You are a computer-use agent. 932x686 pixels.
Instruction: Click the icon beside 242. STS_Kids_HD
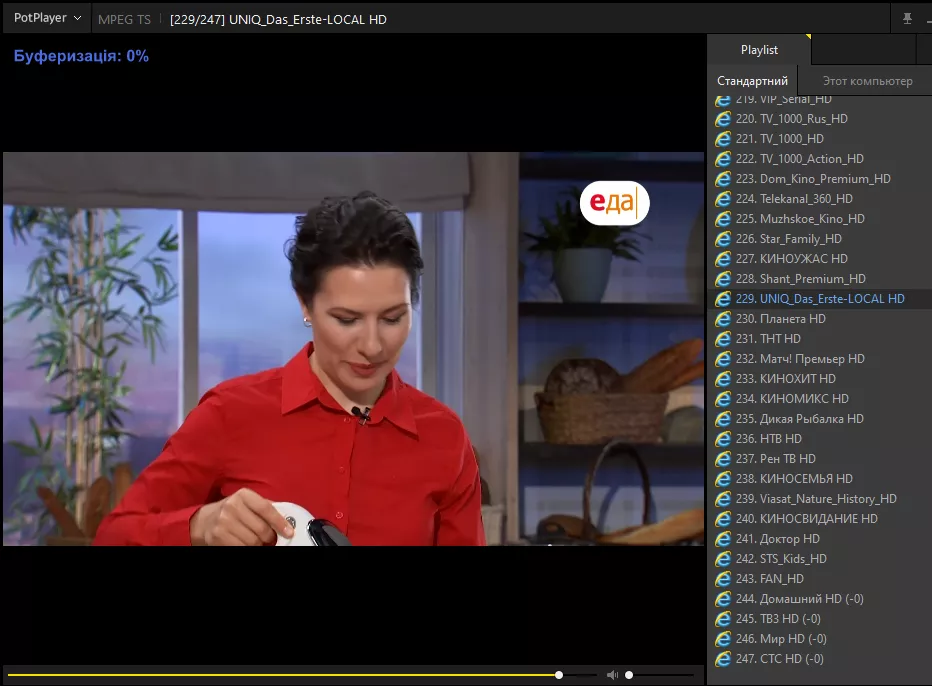tap(723, 559)
